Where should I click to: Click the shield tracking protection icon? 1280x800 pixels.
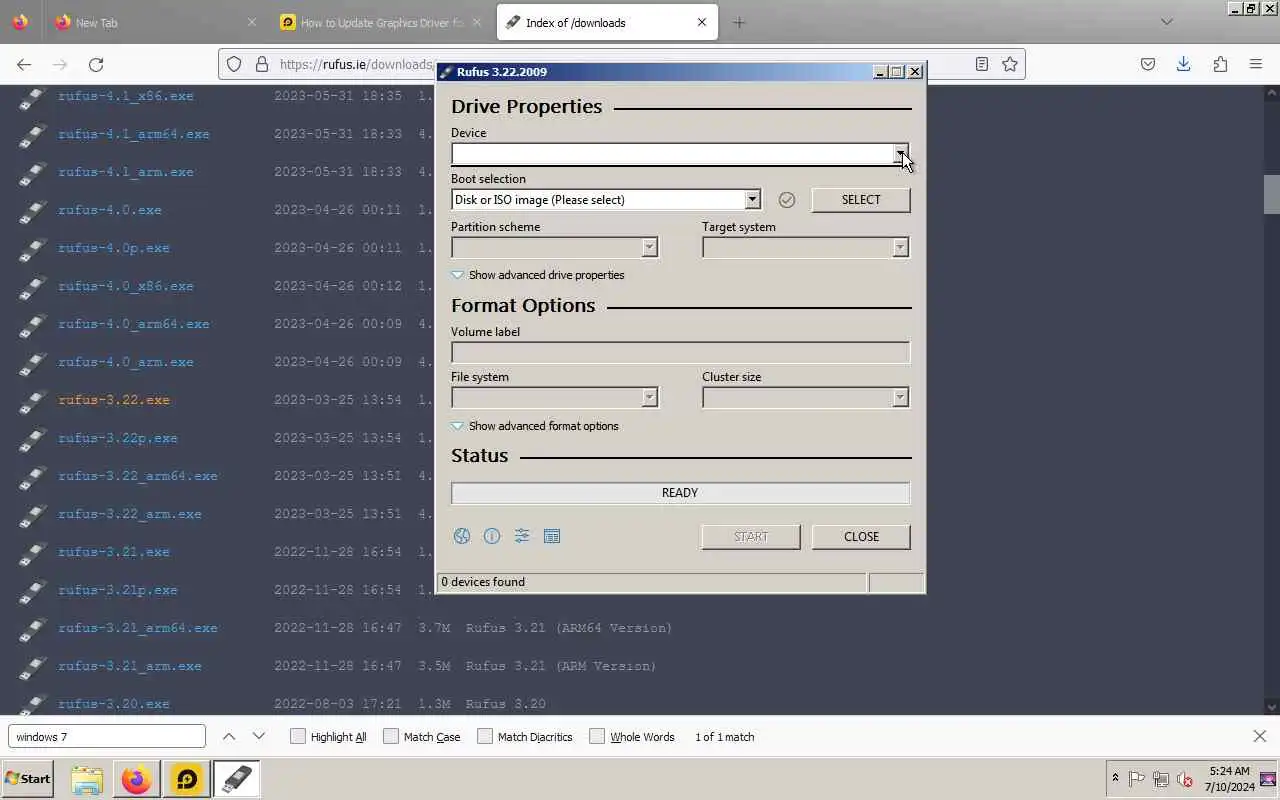(234, 64)
